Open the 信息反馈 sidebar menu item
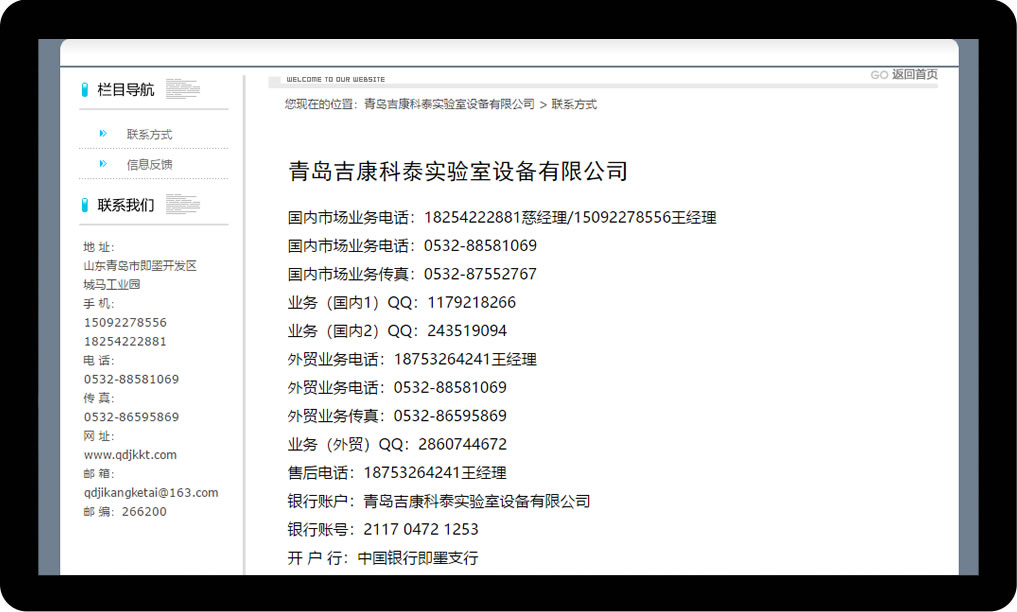This screenshot has height=612, width=1017. [149, 165]
